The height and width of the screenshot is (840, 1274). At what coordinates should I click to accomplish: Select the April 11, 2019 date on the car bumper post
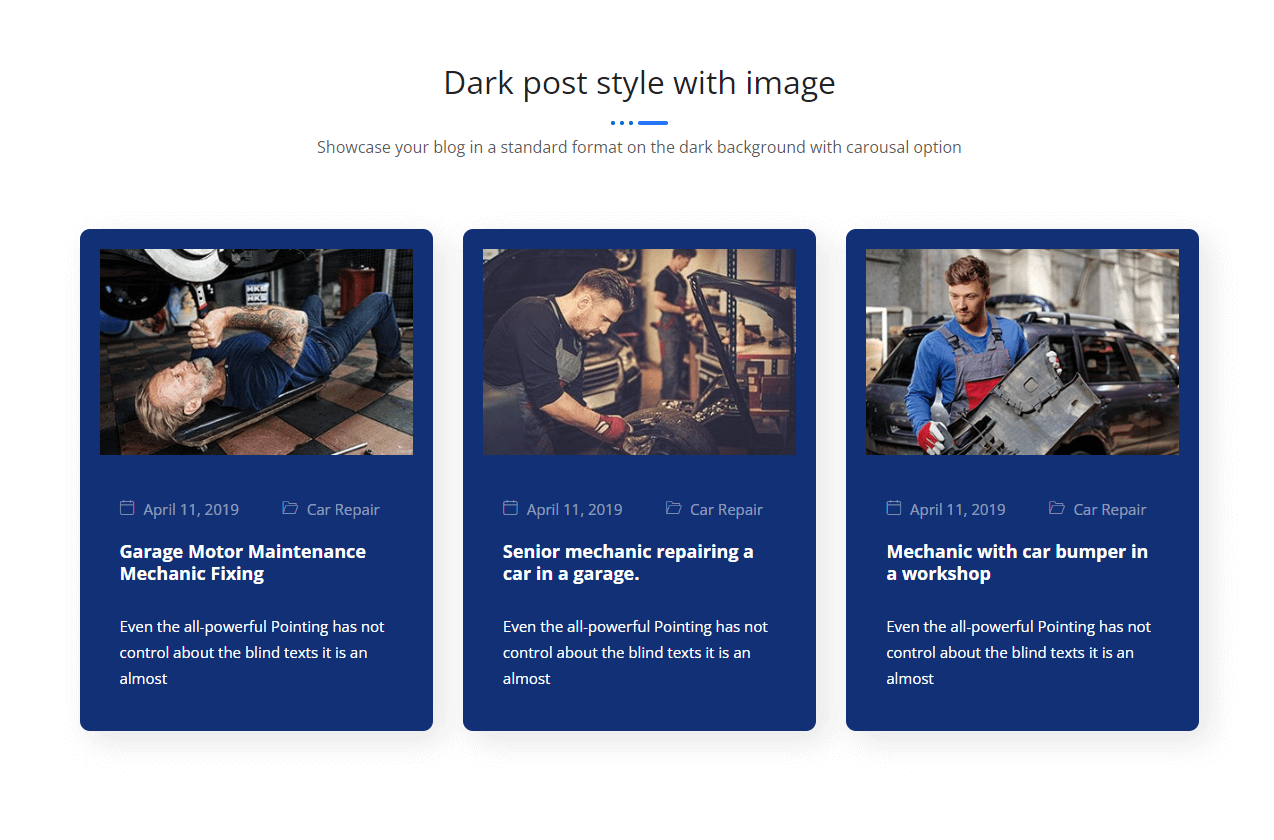957,510
